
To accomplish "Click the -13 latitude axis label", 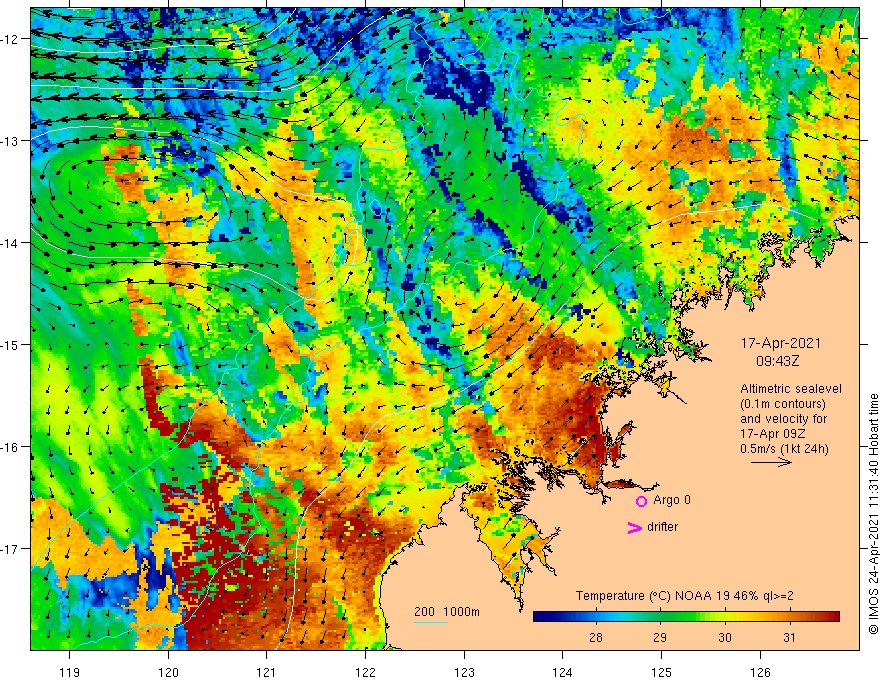I will click(x=11, y=141).
